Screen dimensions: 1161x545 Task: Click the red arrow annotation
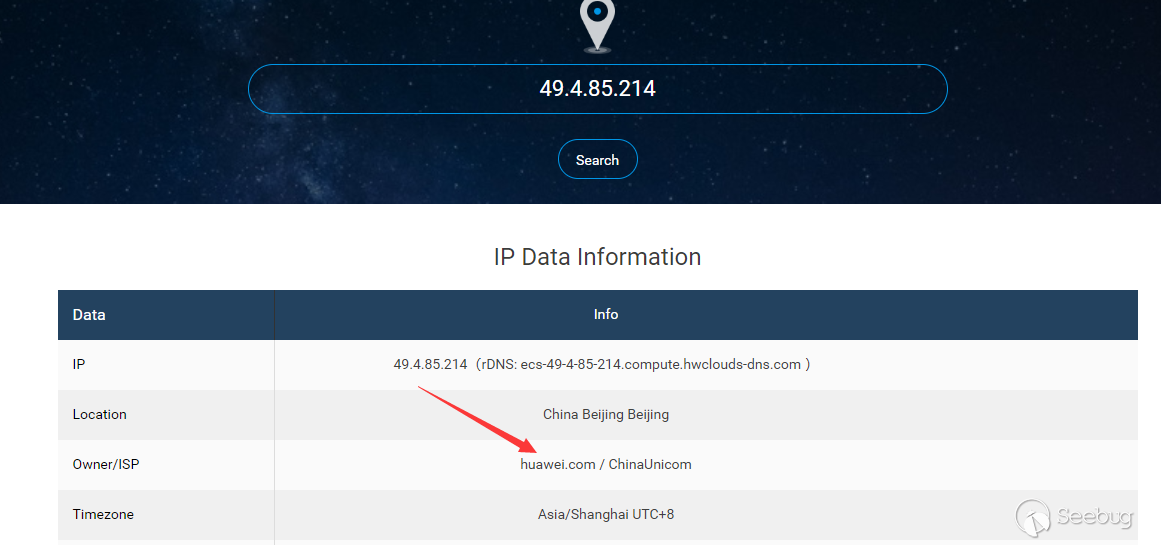coord(477,420)
